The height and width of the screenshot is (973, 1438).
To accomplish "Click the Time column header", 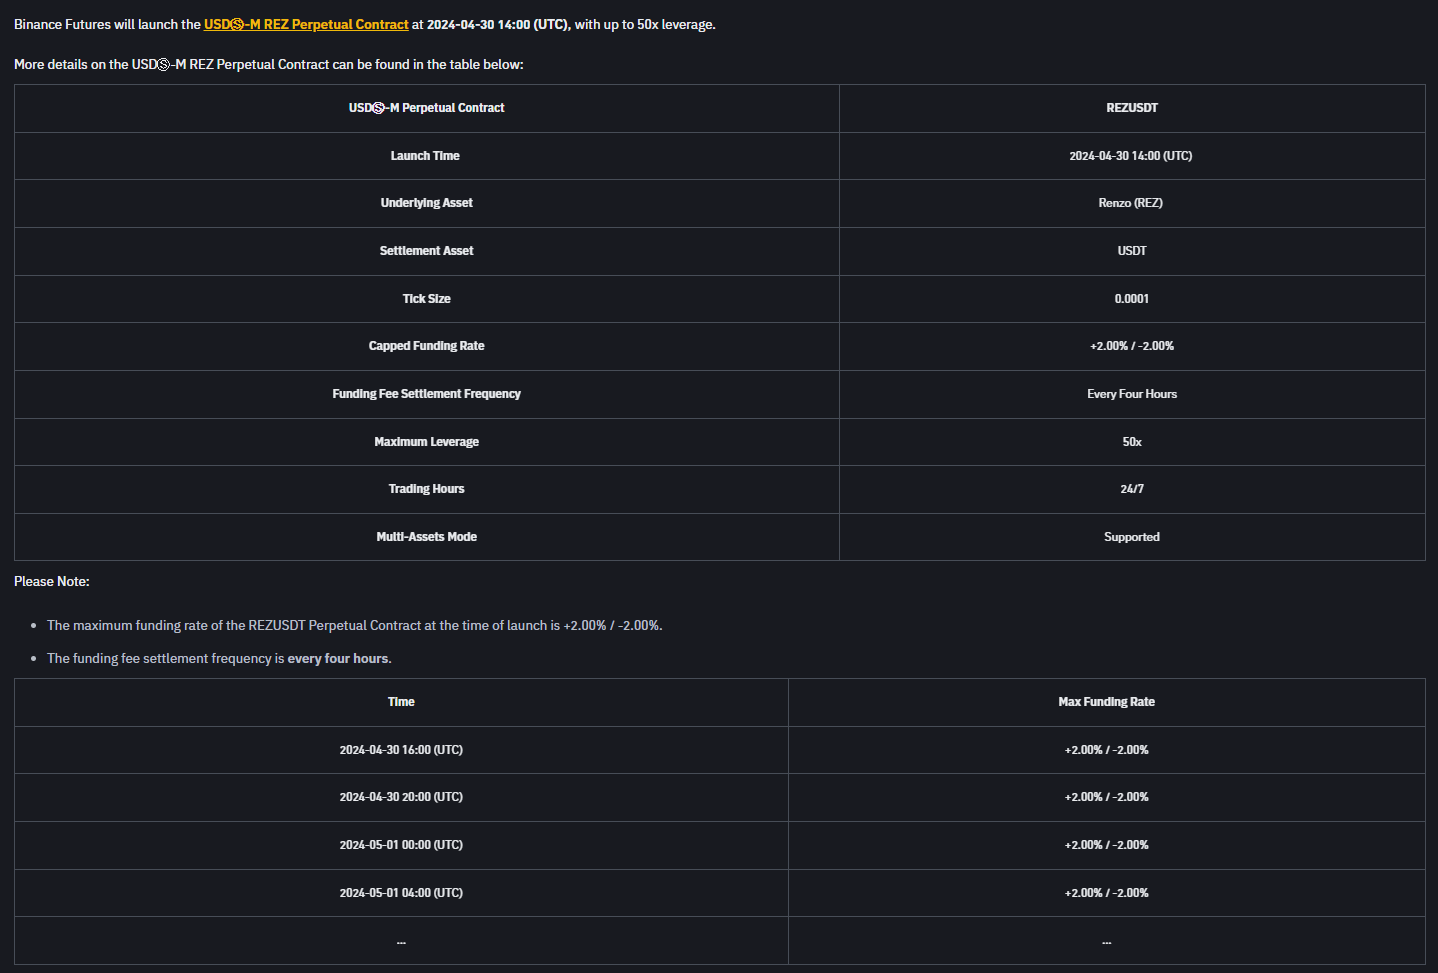I will [x=401, y=702].
